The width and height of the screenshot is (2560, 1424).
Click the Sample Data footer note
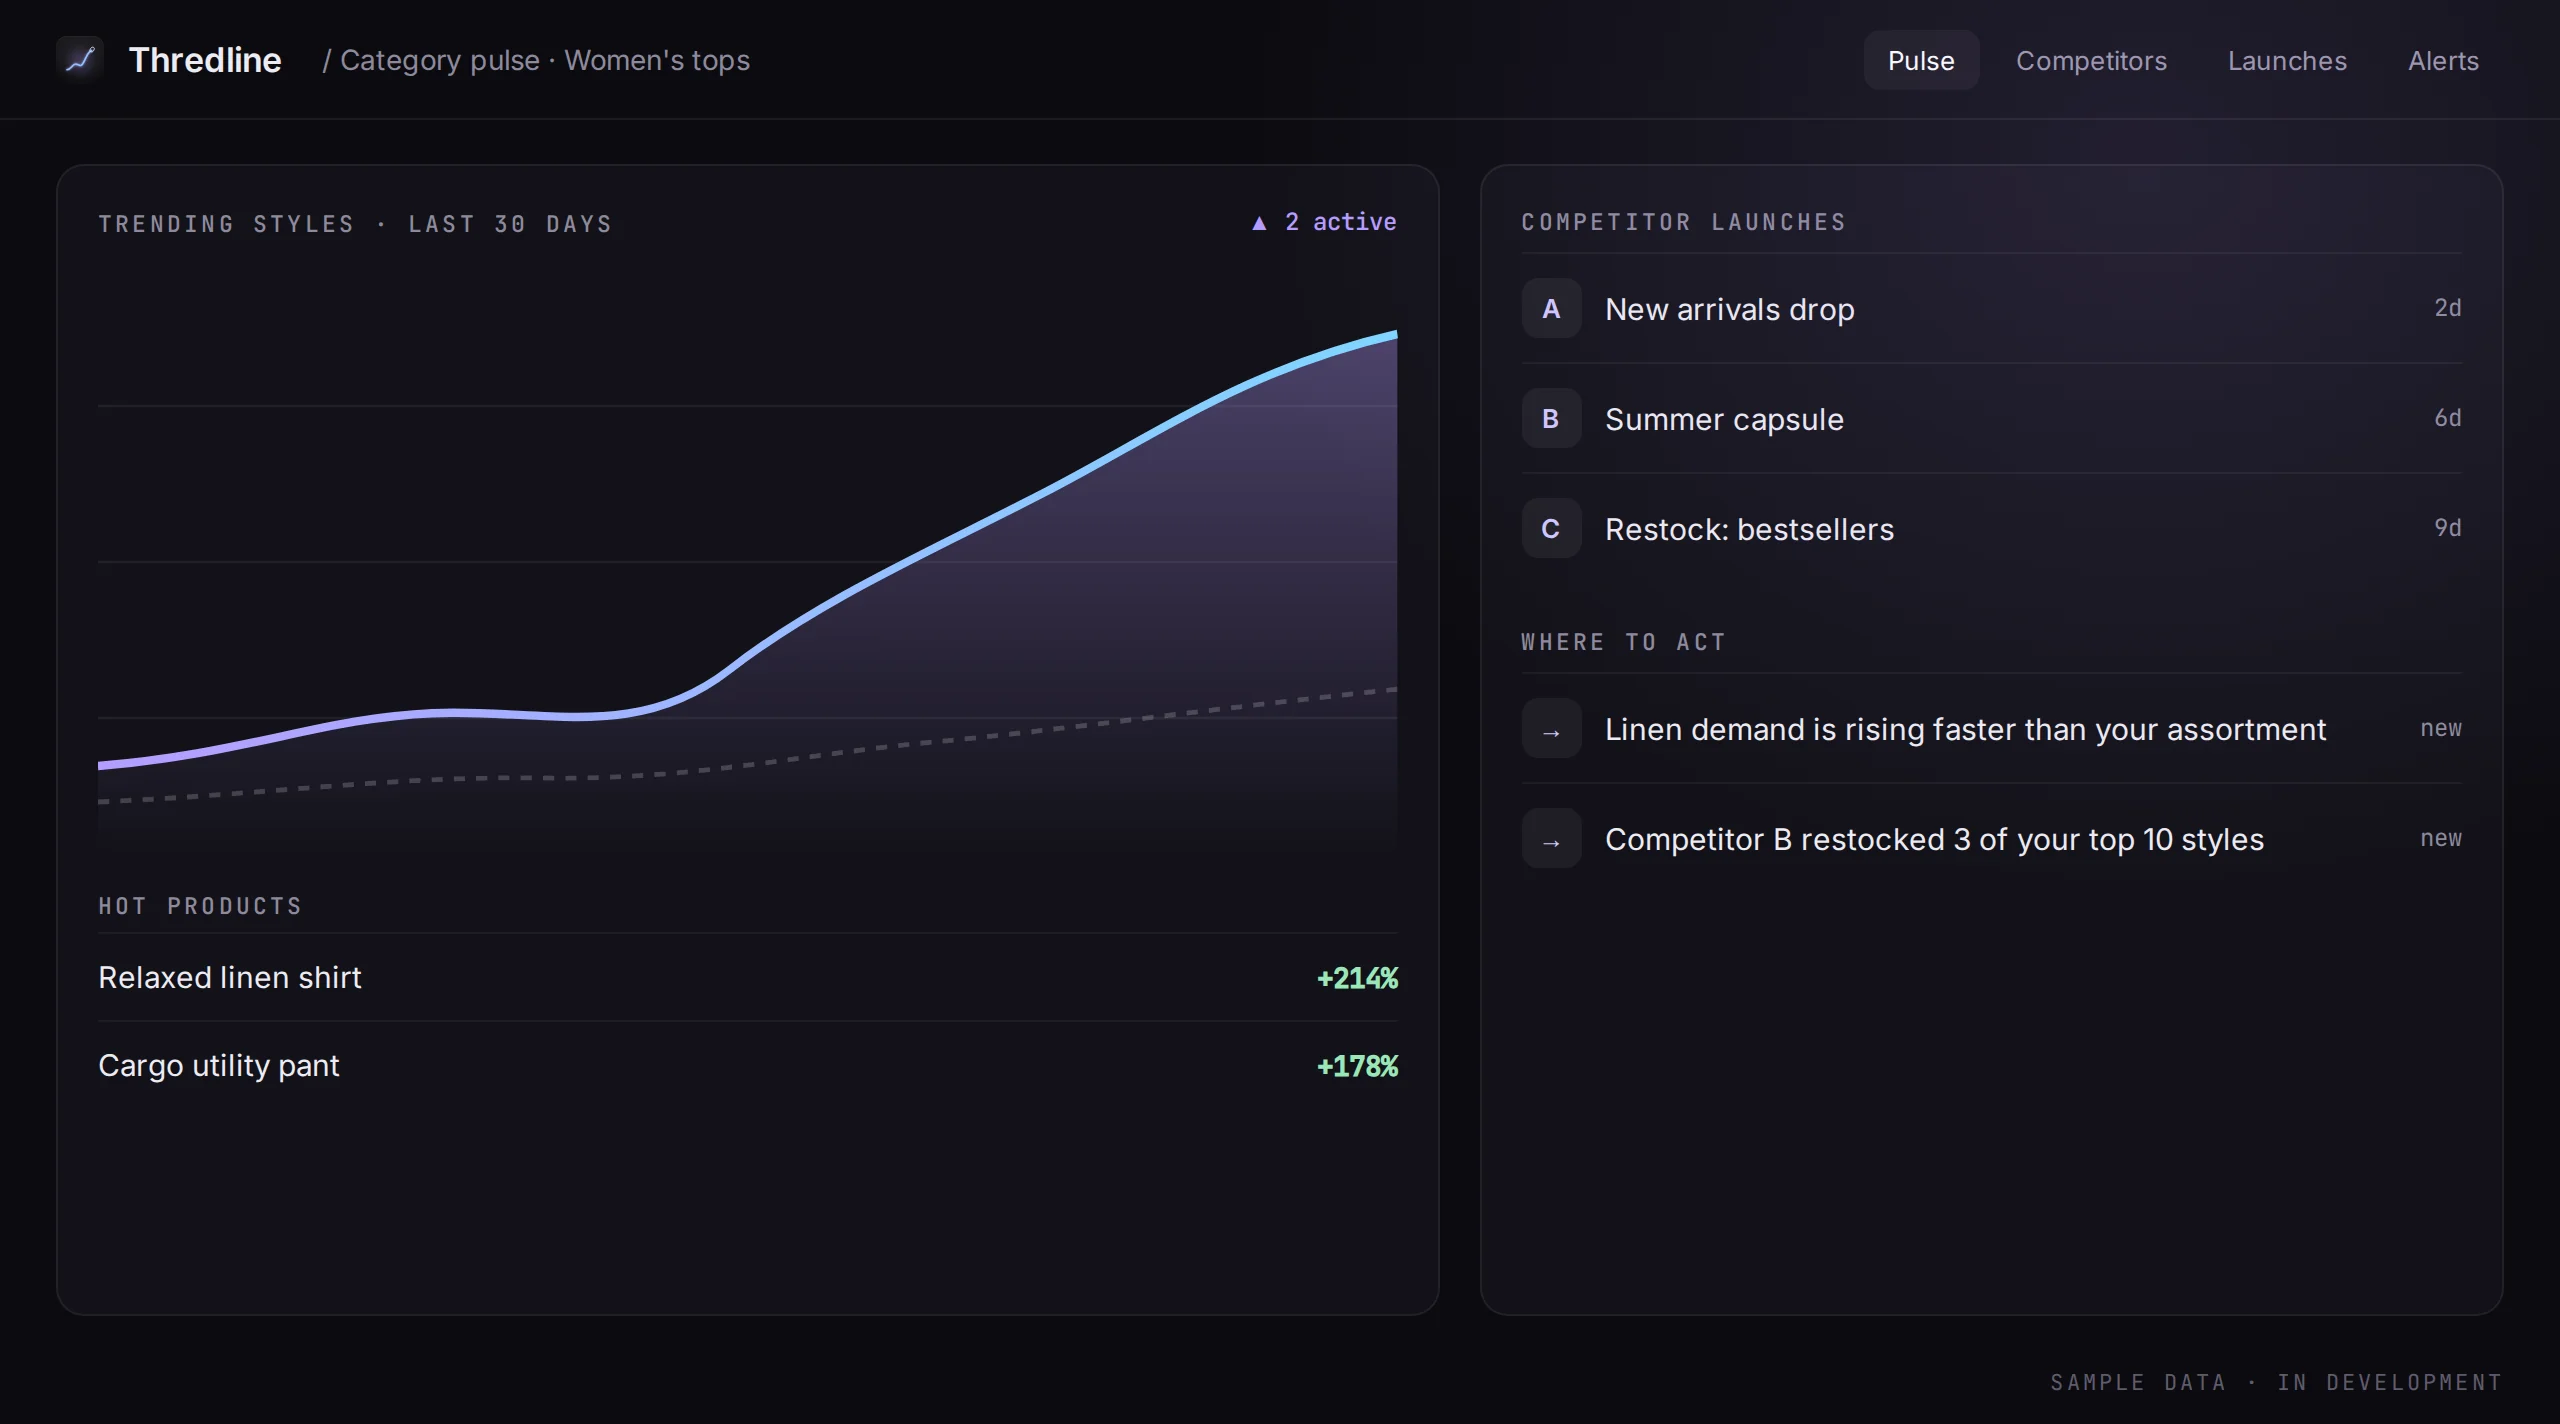[2276, 1382]
